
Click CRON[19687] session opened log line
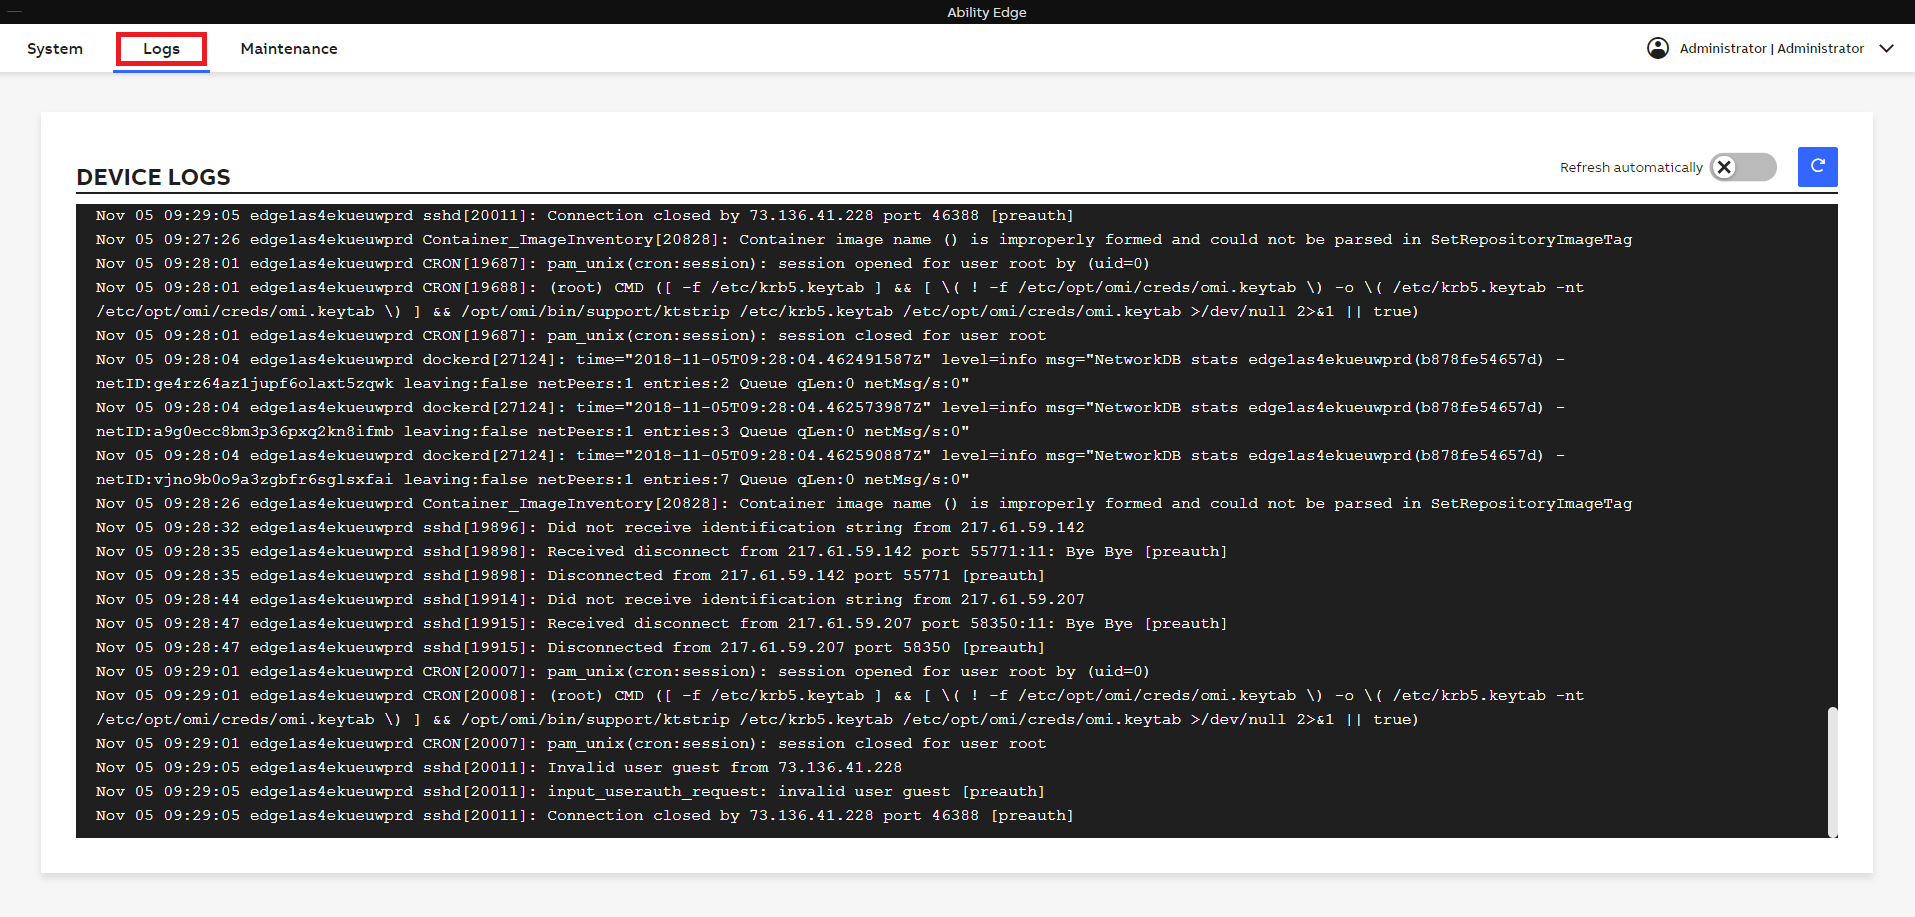point(623,263)
